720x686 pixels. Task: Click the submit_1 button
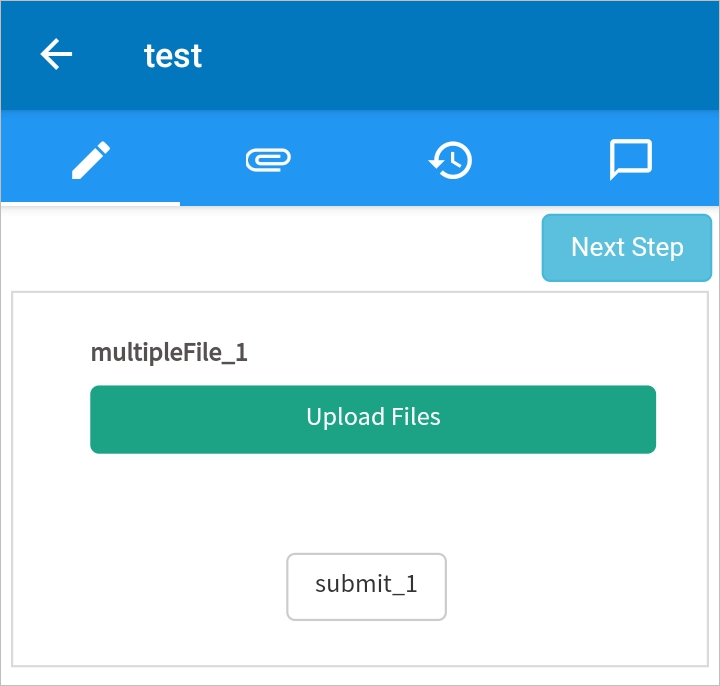[x=366, y=586]
